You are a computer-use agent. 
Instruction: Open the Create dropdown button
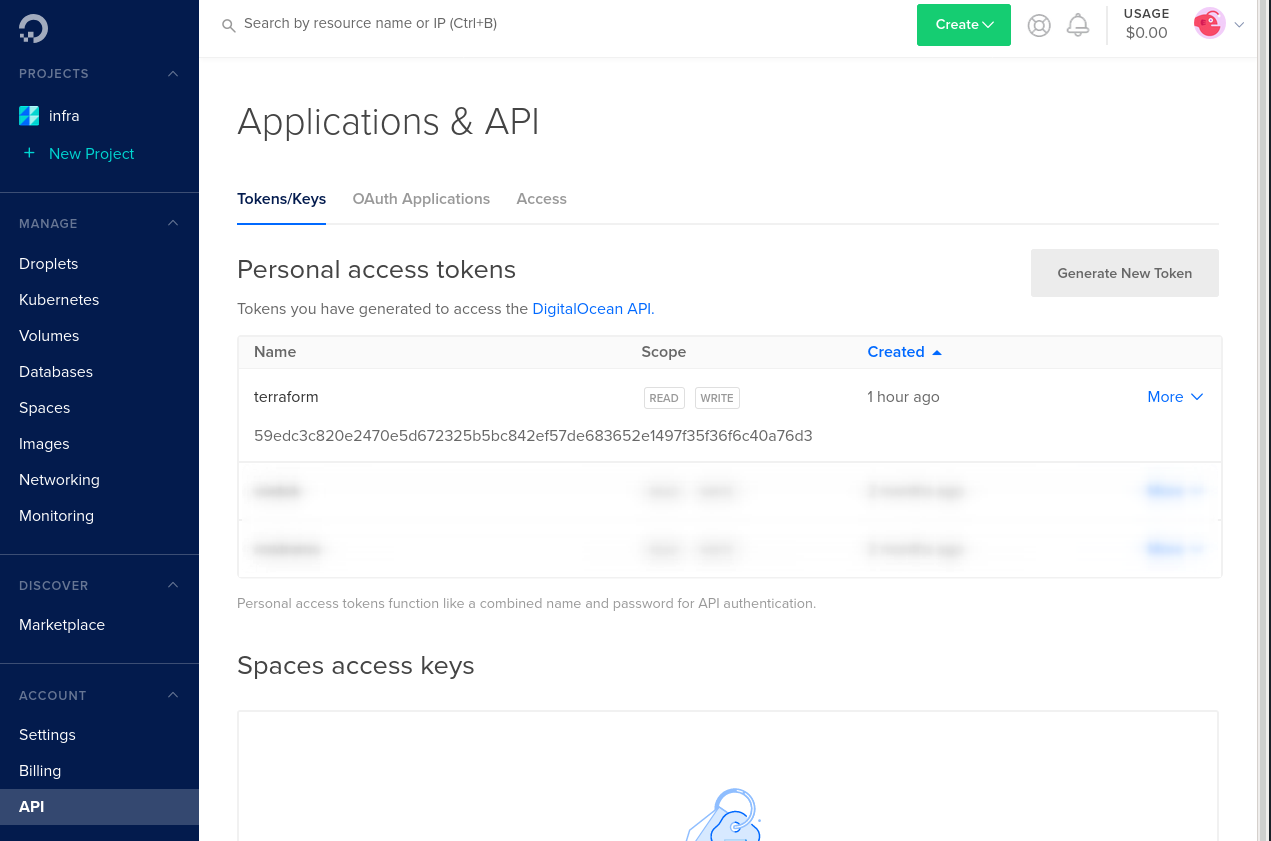coord(964,25)
